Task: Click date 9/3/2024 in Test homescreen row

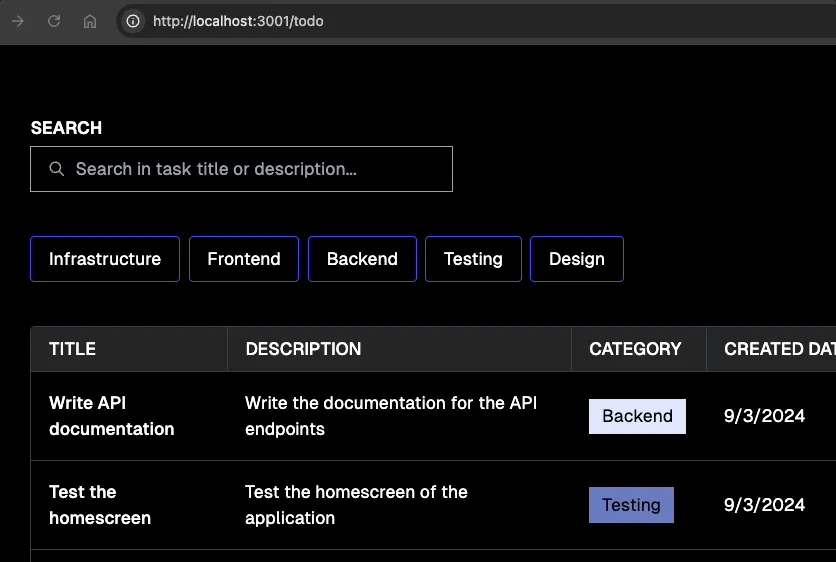Action: click(764, 505)
